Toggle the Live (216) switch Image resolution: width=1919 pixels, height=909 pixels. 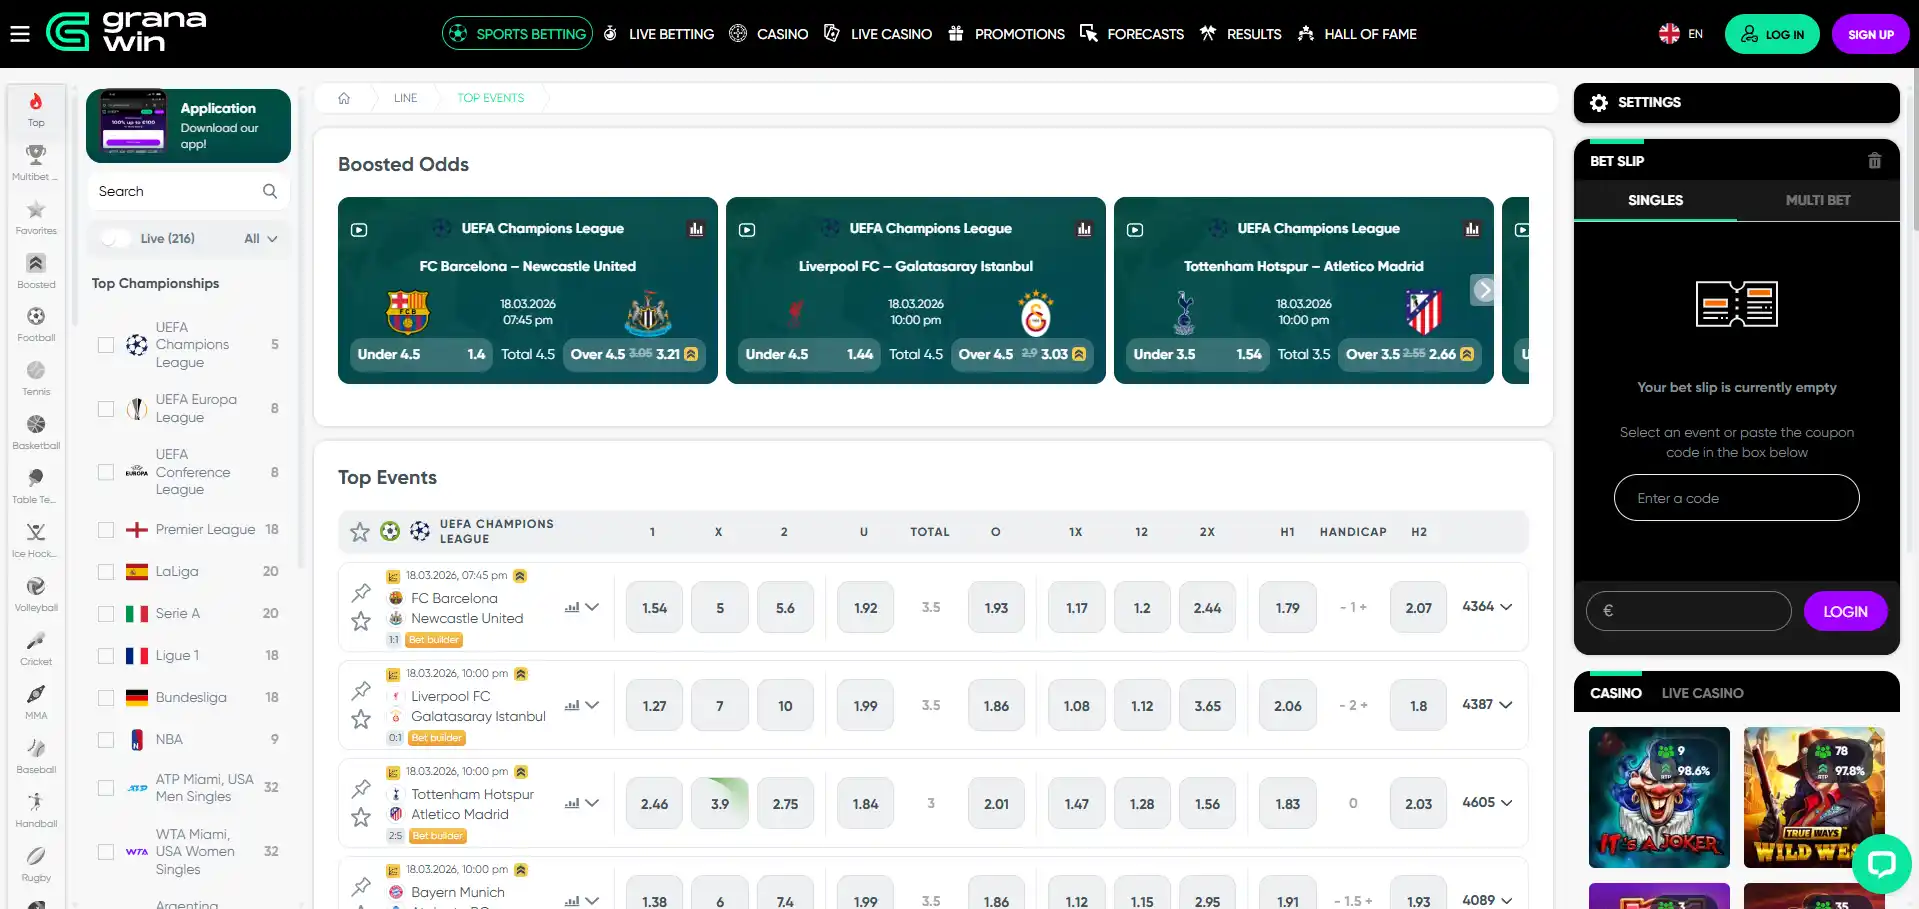point(116,238)
